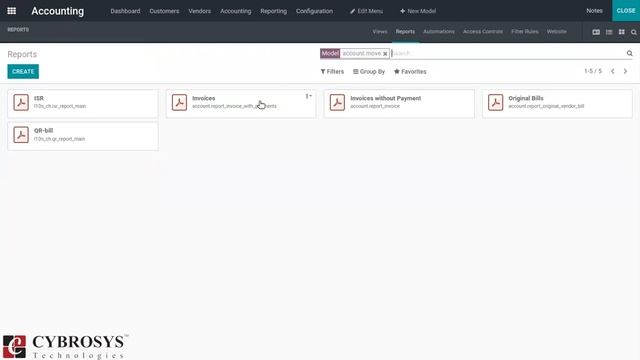Expand the Group By dropdown
640x360 pixels.
pyautogui.click(x=369, y=71)
